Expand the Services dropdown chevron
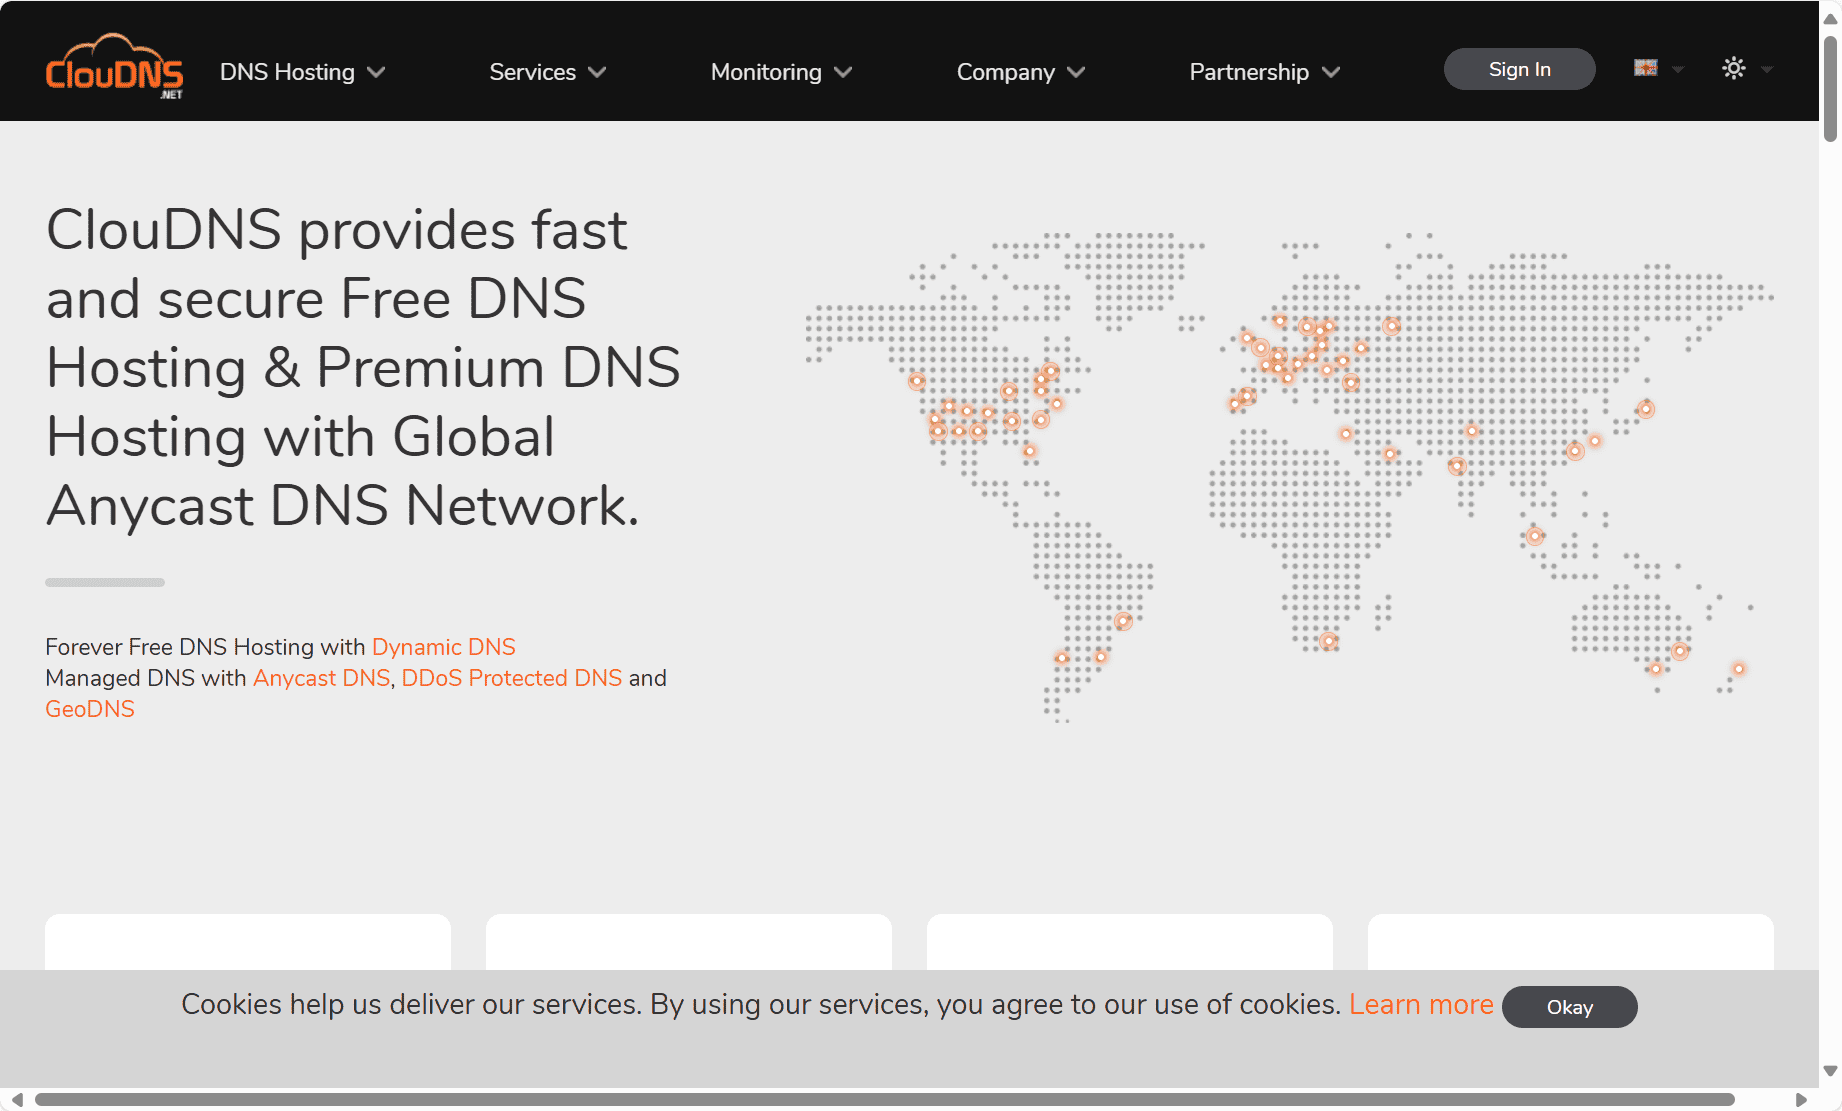 click(x=597, y=72)
